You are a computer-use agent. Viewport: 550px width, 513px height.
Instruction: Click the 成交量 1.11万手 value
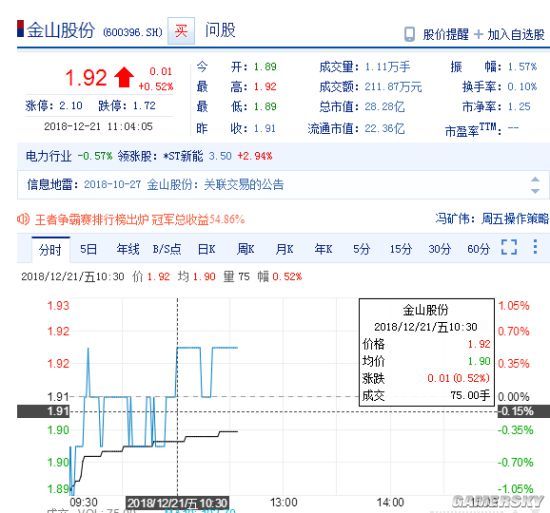[x=387, y=67]
